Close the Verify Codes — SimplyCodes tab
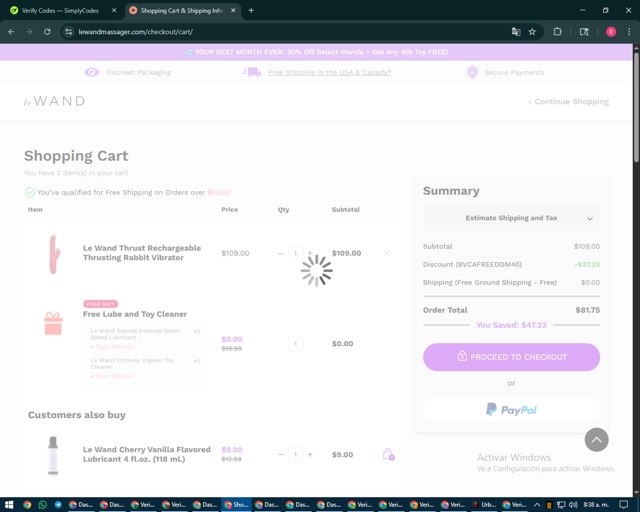The height and width of the screenshot is (512, 640). (114, 11)
